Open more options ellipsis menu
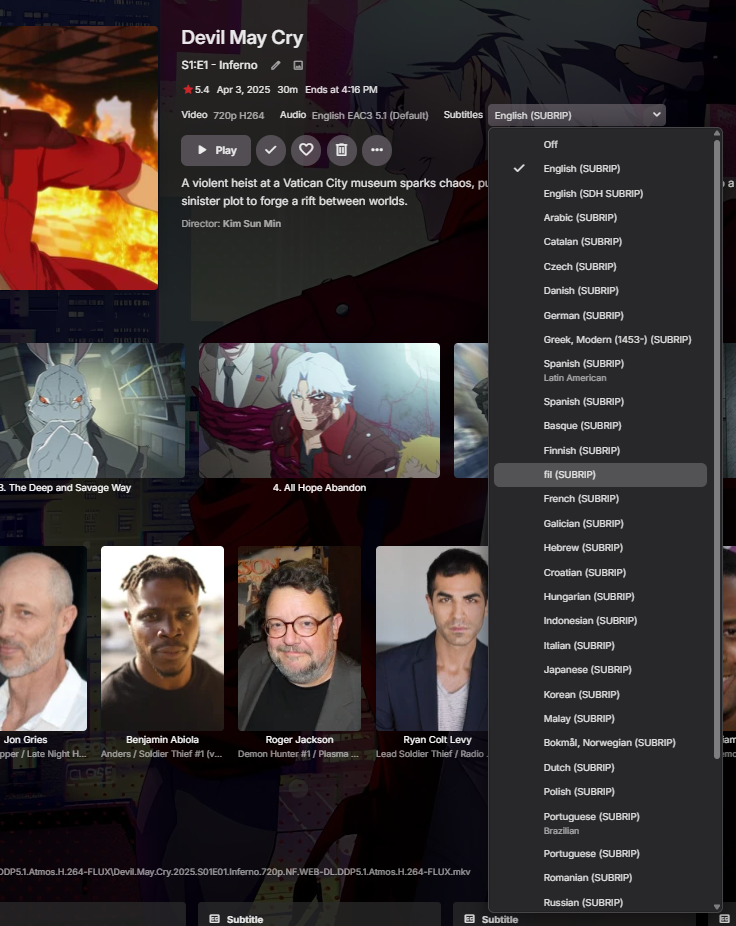This screenshot has height=926, width=736. [x=377, y=150]
